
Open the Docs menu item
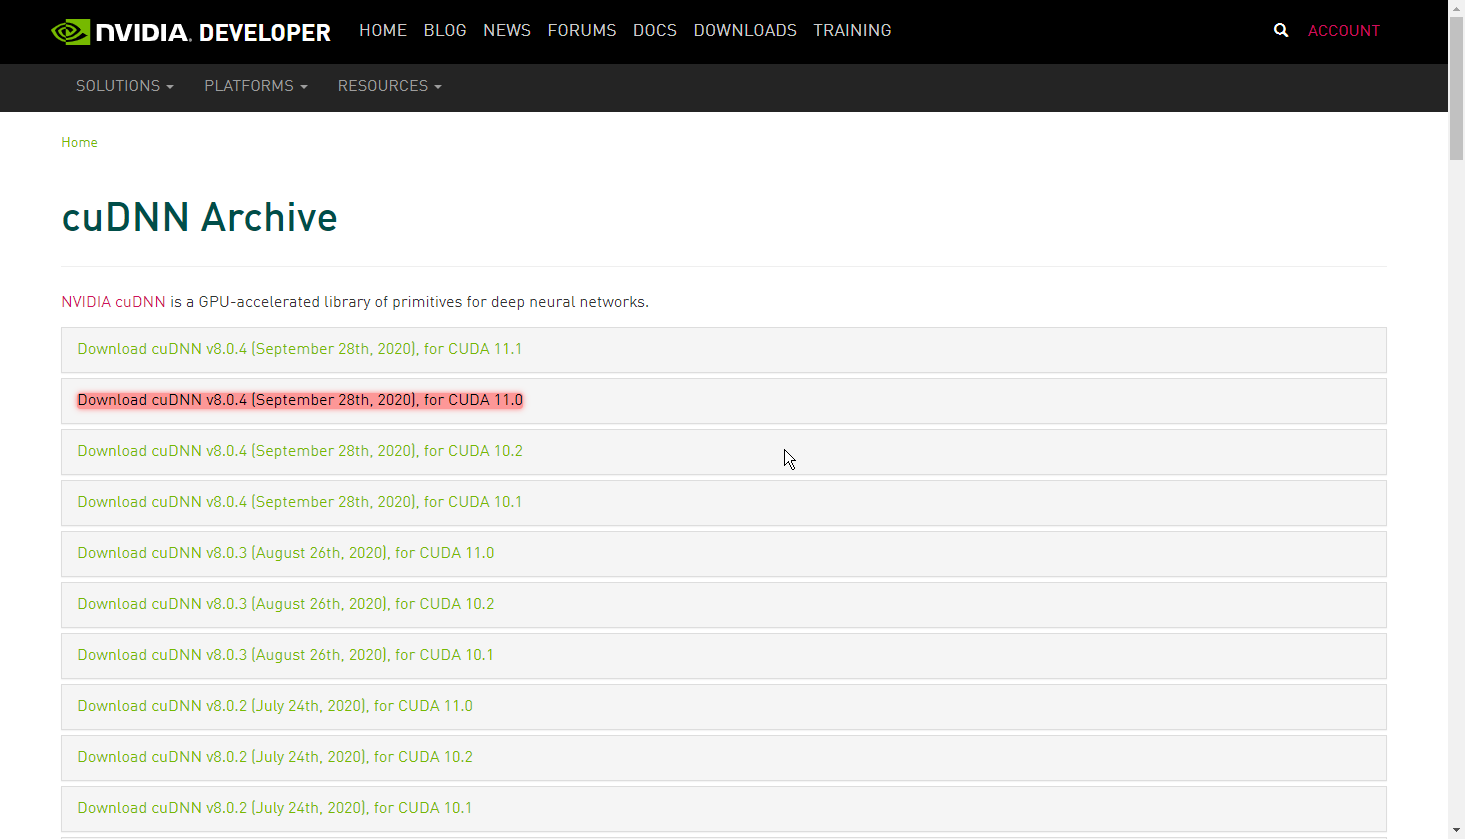655,31
